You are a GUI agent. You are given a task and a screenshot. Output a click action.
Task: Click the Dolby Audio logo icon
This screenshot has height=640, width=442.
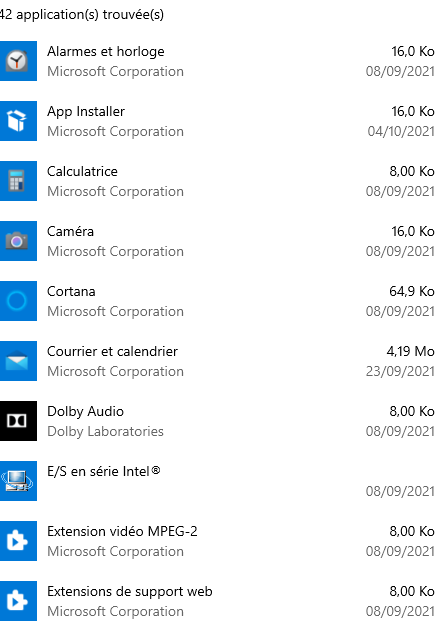tap(18, 421)
